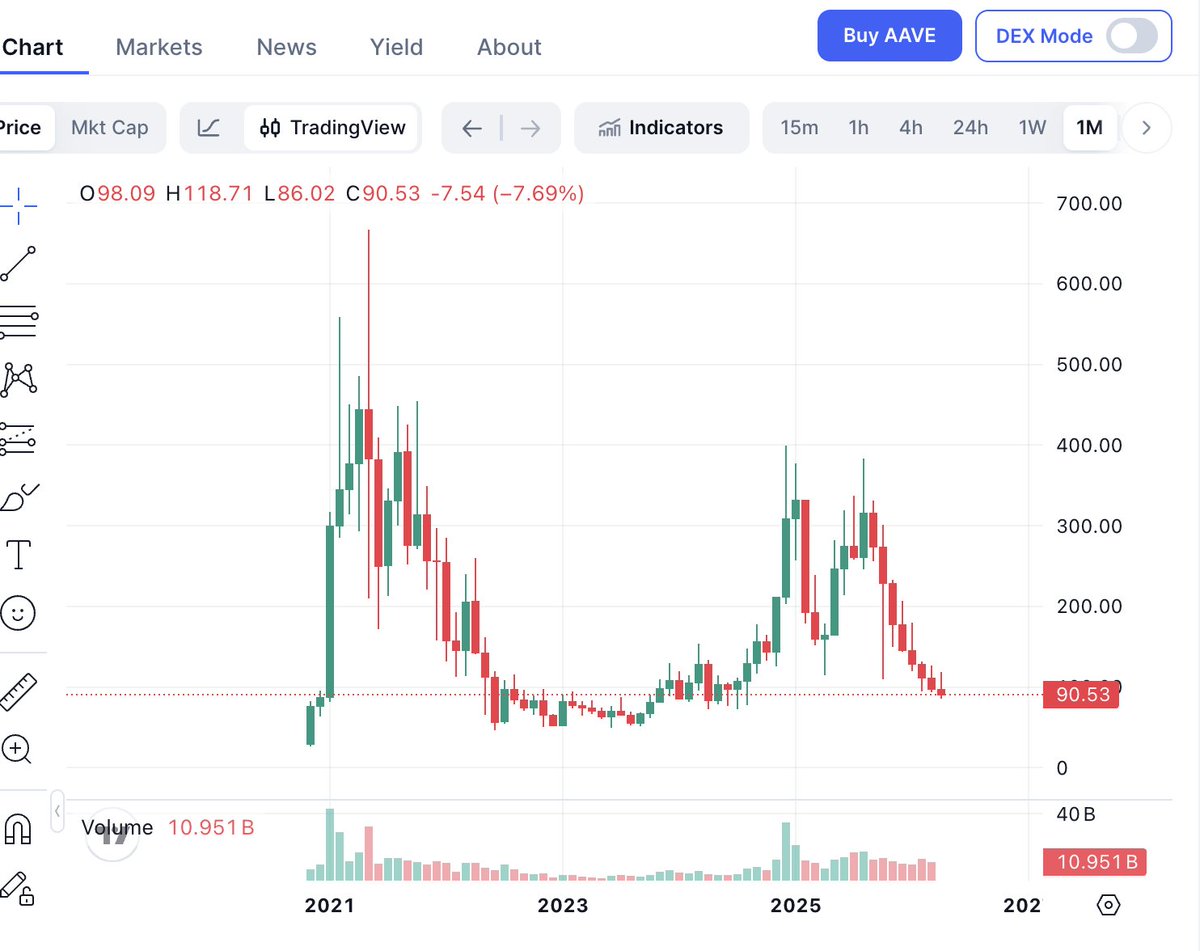1200x951 pixels.
Task: Expand more timeframe options with right chevron
Action: point(1147,128)
